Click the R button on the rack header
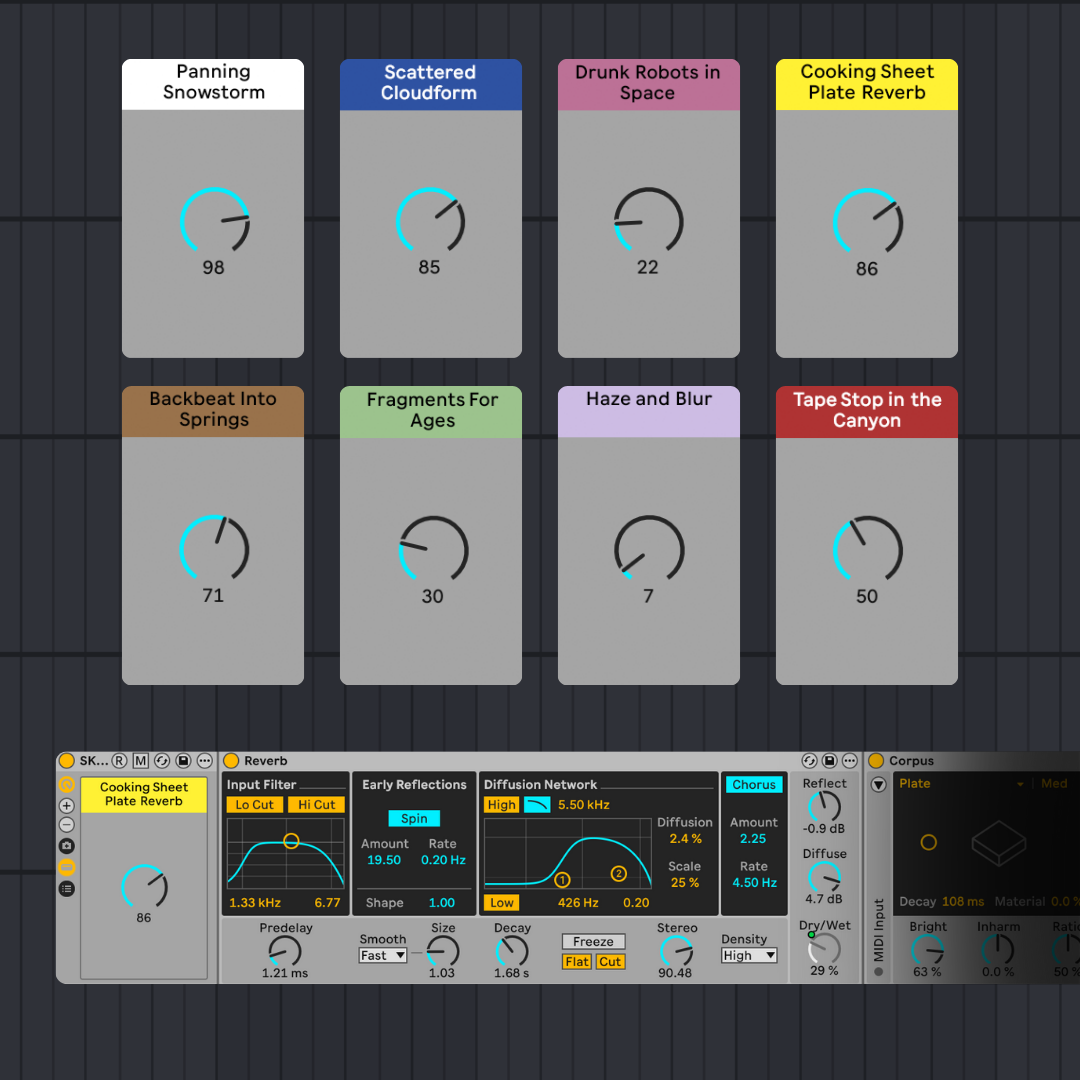Screen dimensions: 1080x1080 (118, 761)
